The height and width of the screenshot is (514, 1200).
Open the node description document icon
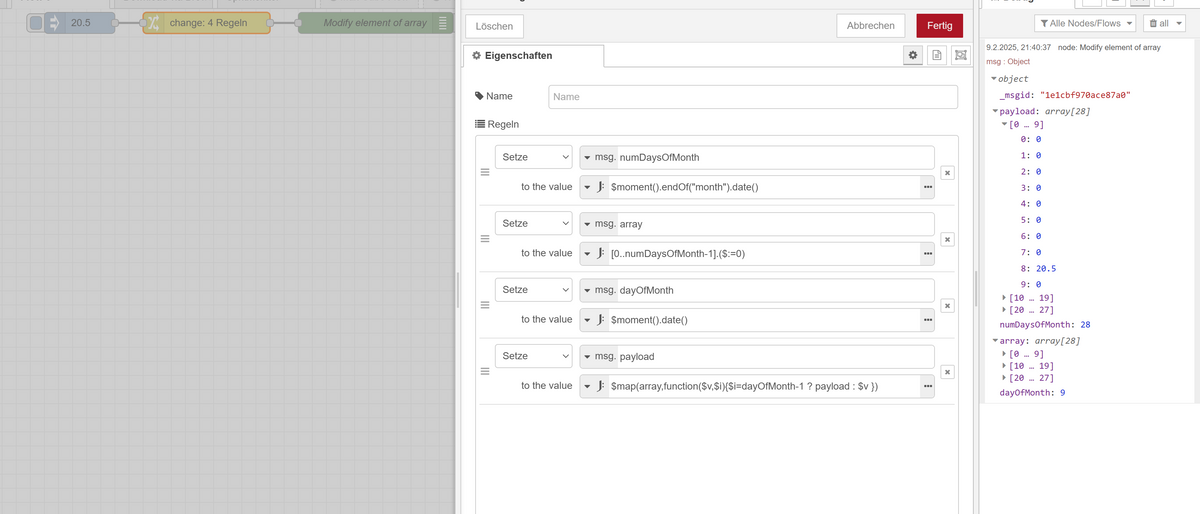coord(936,56)
